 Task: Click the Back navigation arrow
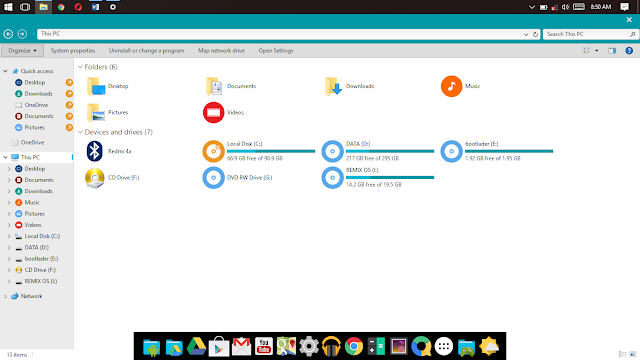(8, 34)
